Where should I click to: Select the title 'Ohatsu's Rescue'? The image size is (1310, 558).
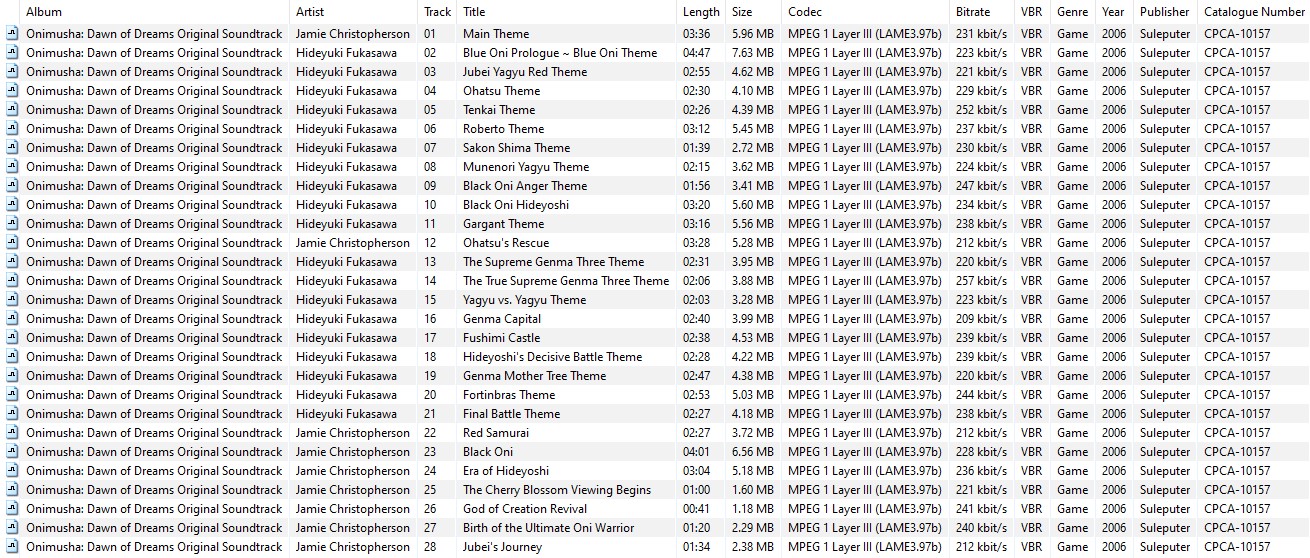tap(506, 243)
